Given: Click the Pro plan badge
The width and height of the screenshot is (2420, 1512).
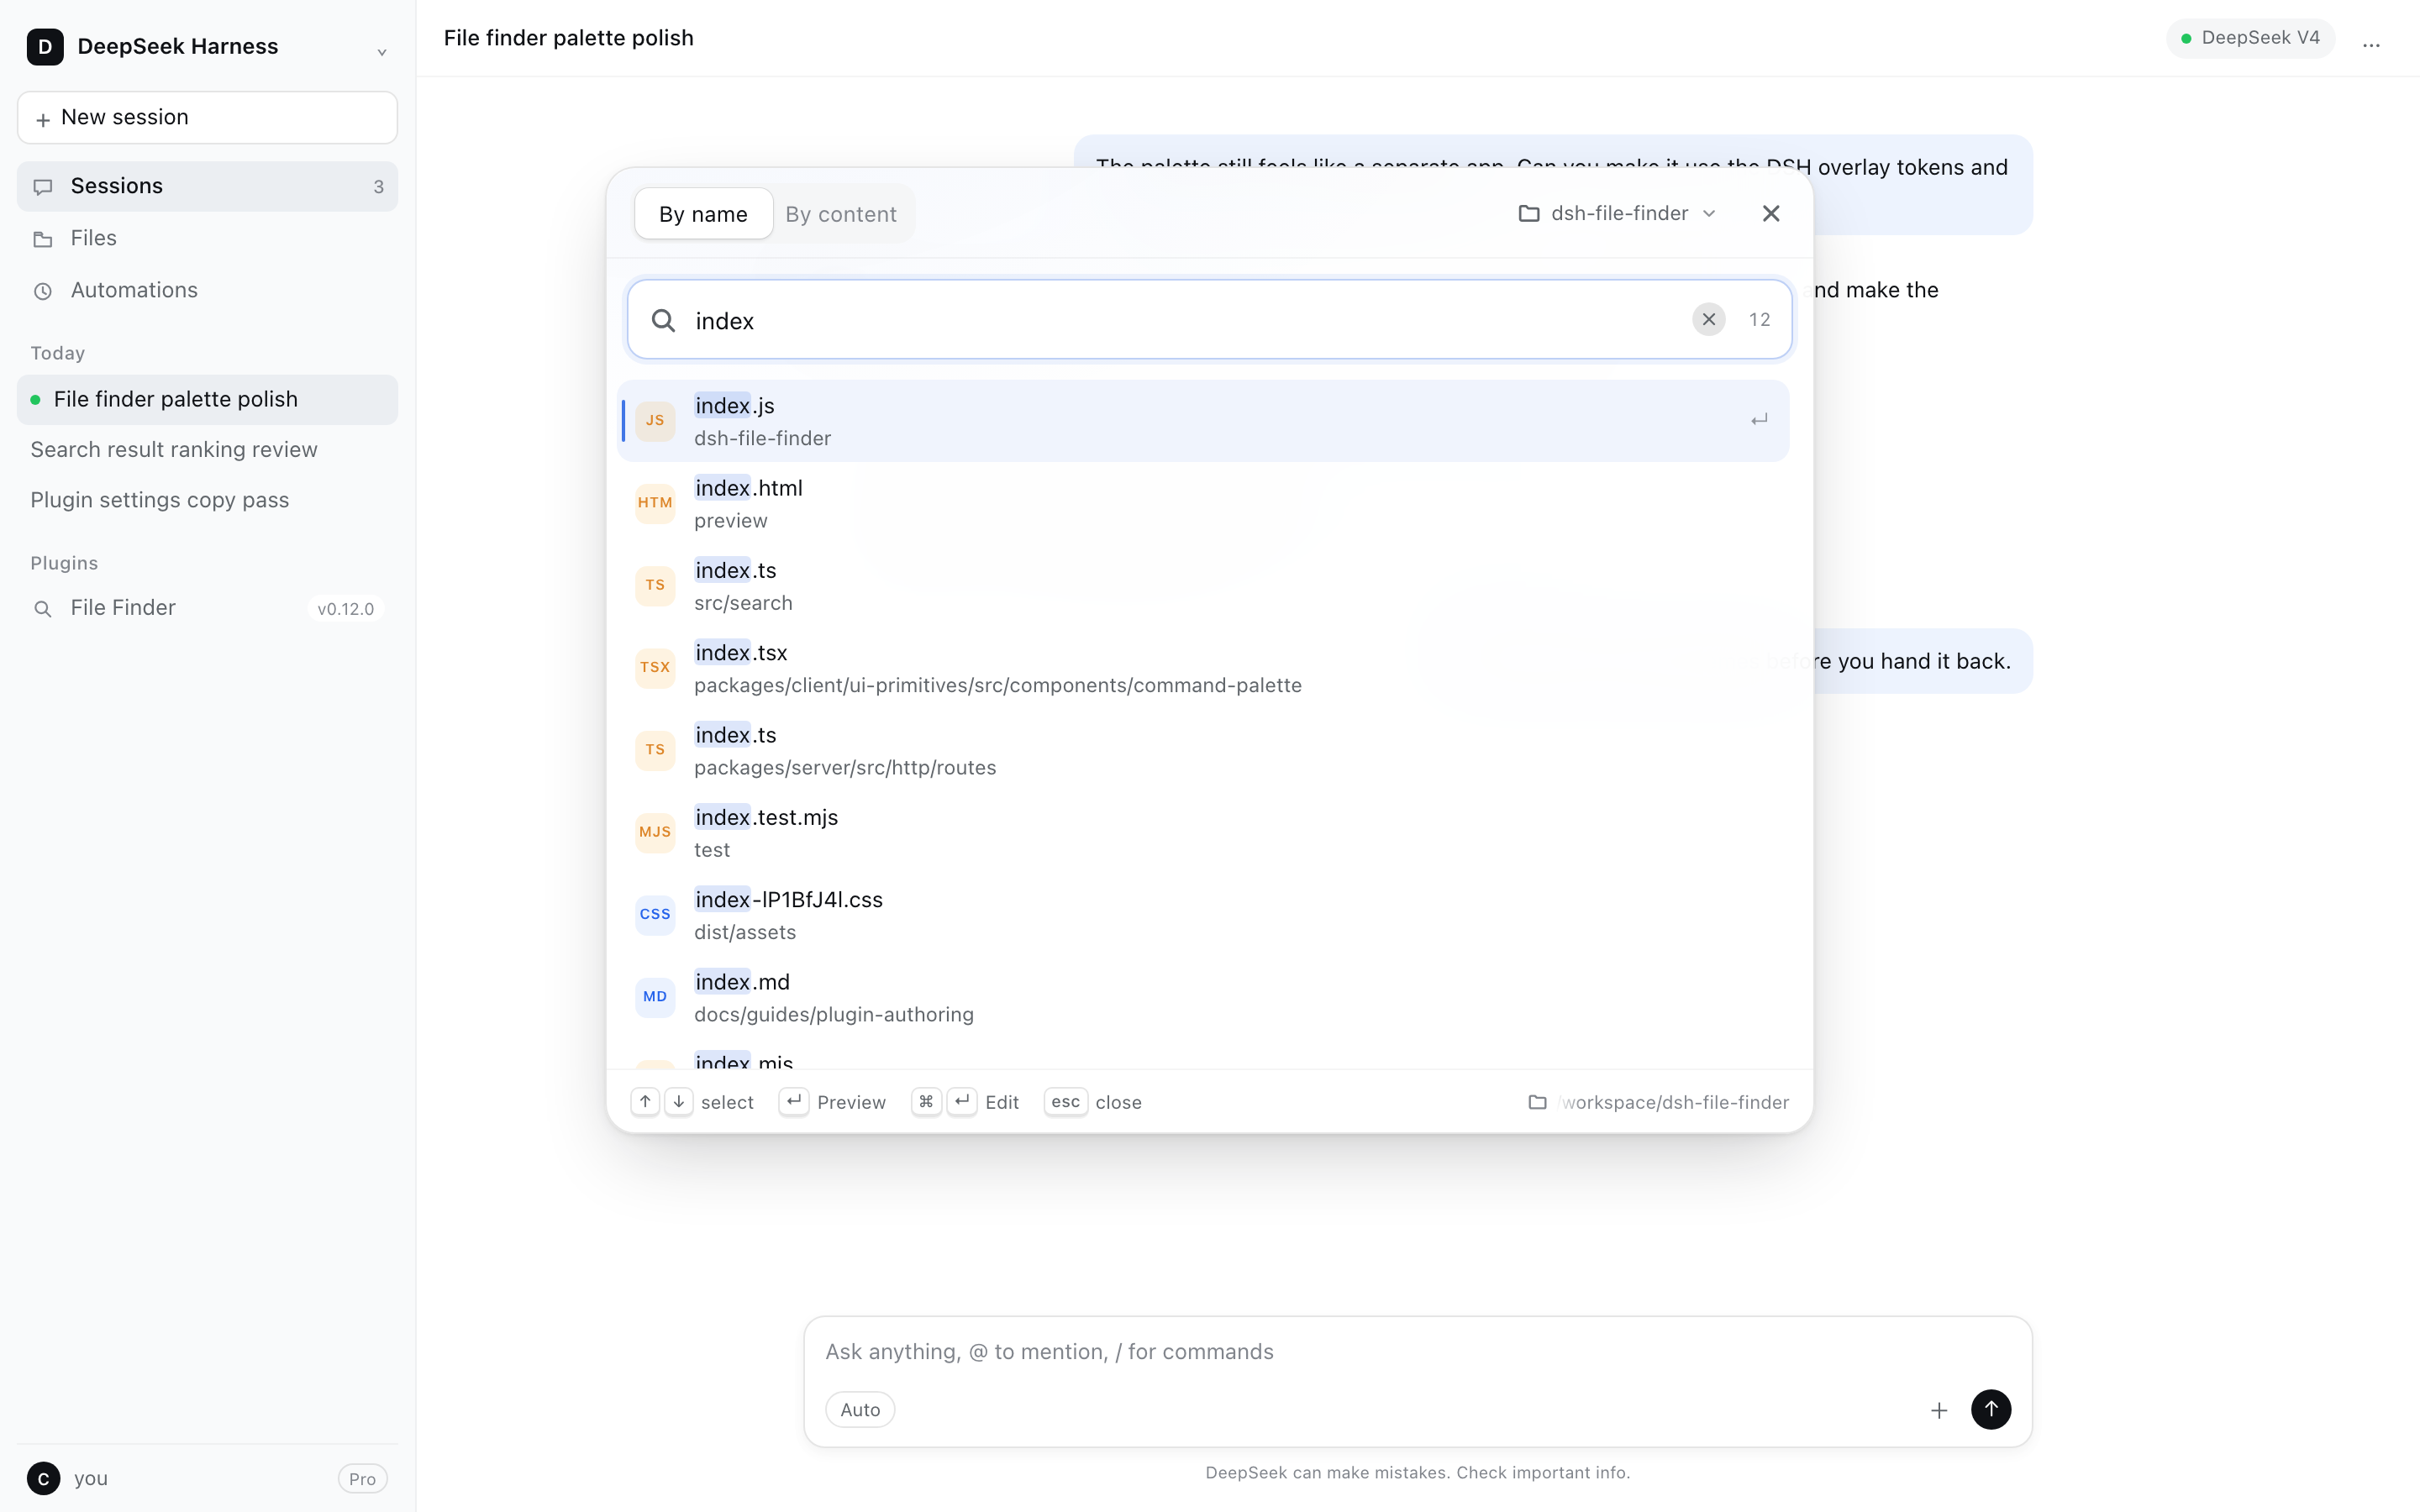Looking at the screenshot, I should [x=362, y=1478].
